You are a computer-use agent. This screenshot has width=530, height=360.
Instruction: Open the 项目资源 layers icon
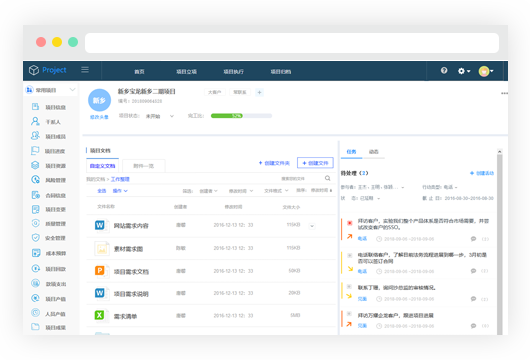35,165
